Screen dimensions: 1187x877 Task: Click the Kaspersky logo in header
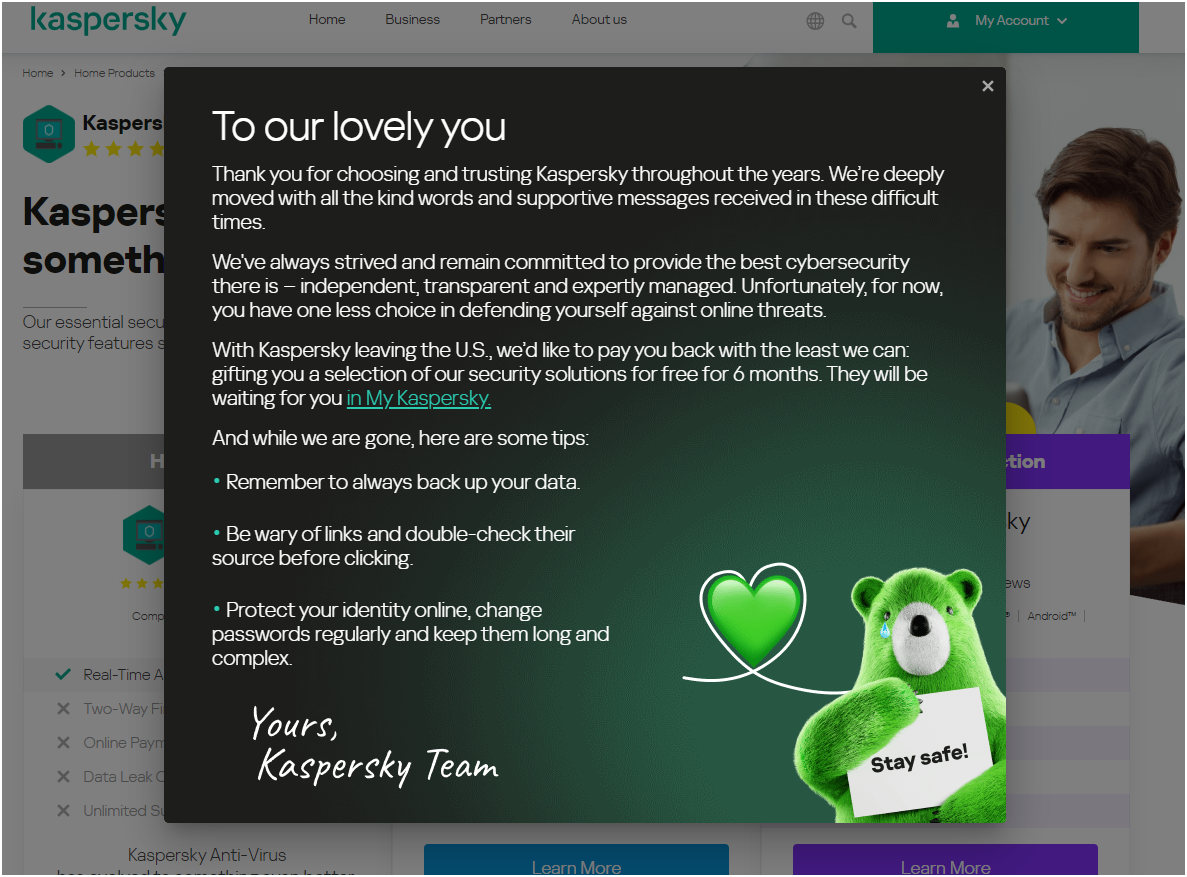(x=108, y=20)
